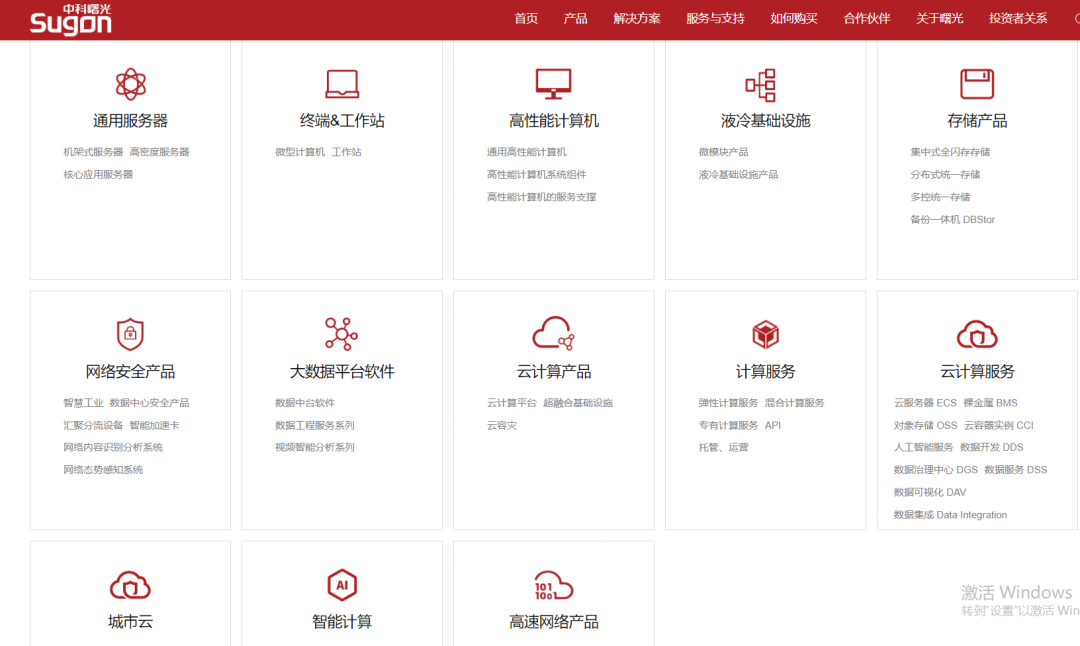Click the cube icon for 计算服务
The image size is (1080, 646).
[x=765, y=334]
